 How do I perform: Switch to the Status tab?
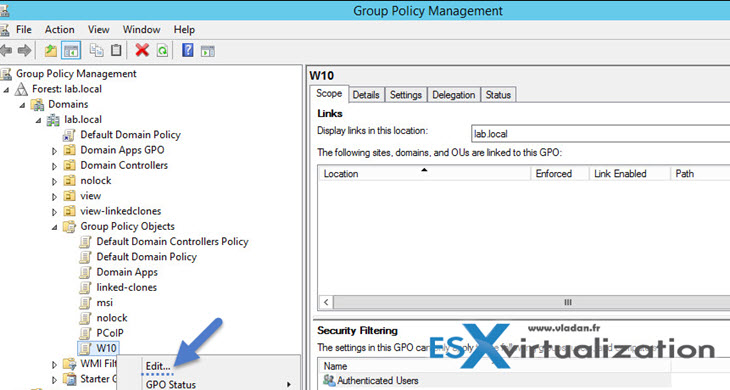coord(498,95)
